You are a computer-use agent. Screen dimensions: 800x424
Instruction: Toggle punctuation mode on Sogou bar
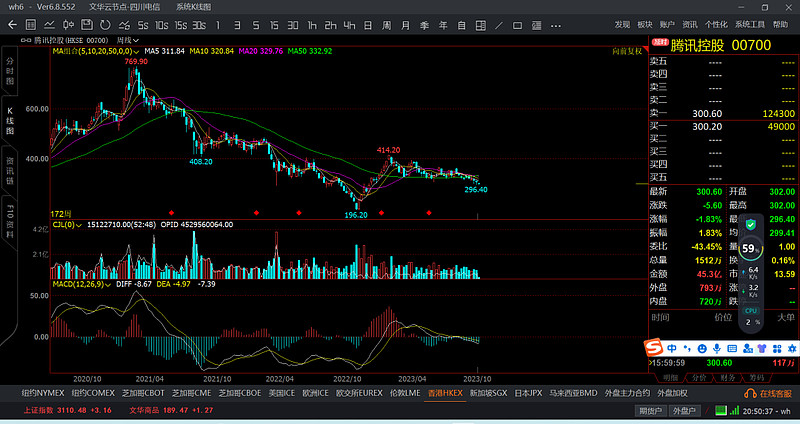(x=687, y=348)
